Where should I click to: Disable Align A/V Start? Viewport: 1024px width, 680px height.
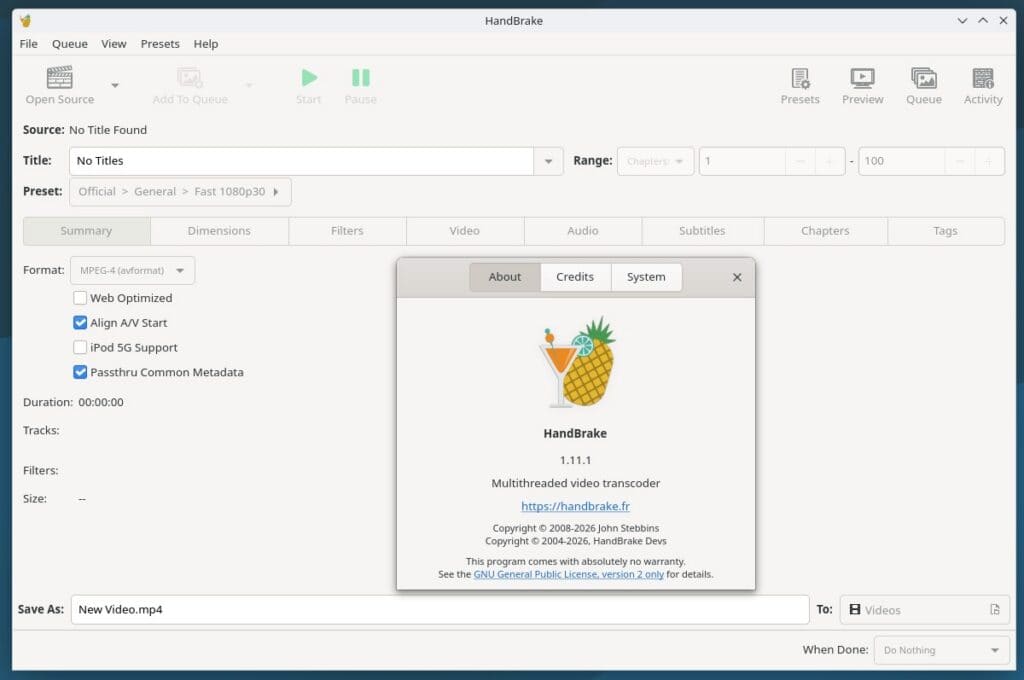(79, 322)
